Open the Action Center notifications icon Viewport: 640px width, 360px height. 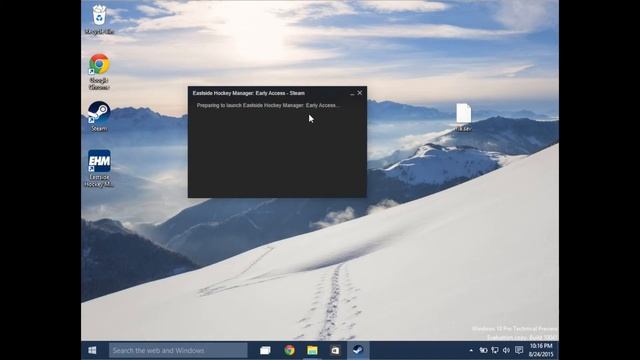pyautogui.click(x=519, y=350)
